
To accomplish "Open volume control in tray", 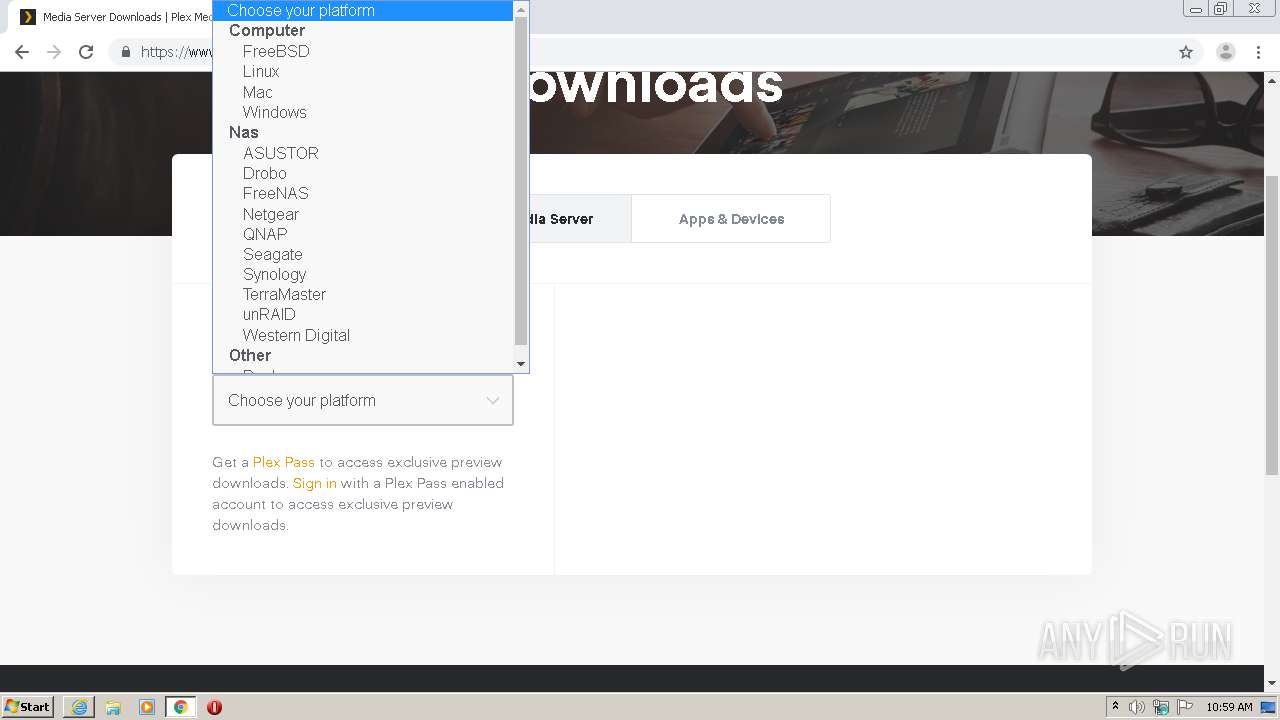I will (1137, 707).
